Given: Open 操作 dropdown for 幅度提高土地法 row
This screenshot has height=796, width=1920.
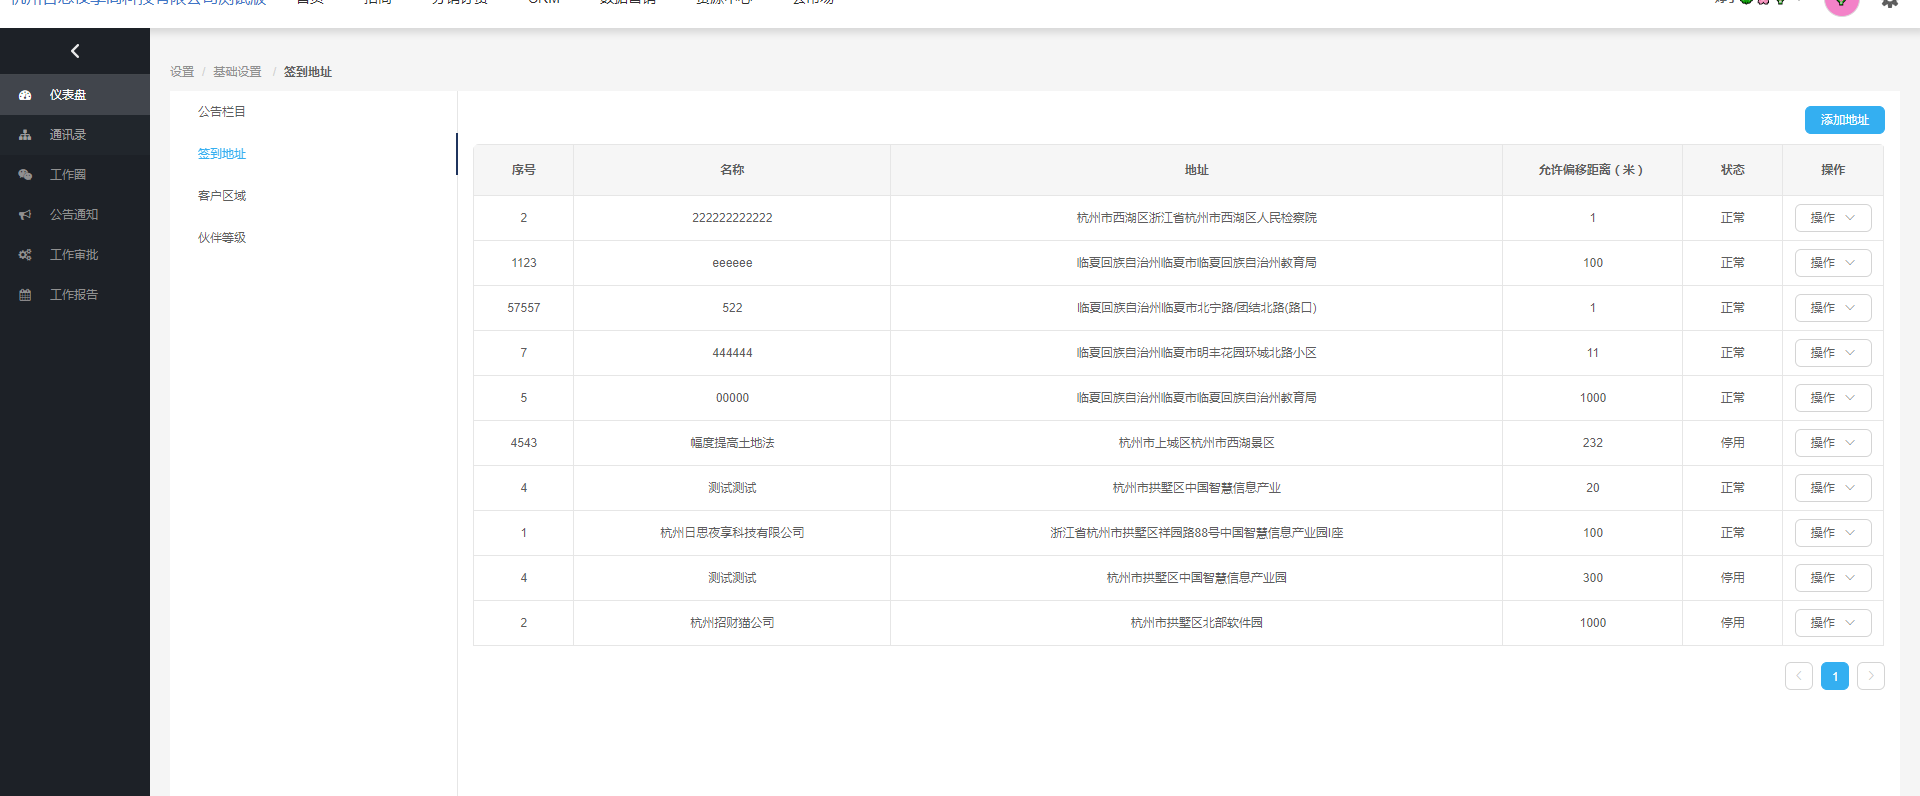Looking at the screenshot, I should [1832, 443].
